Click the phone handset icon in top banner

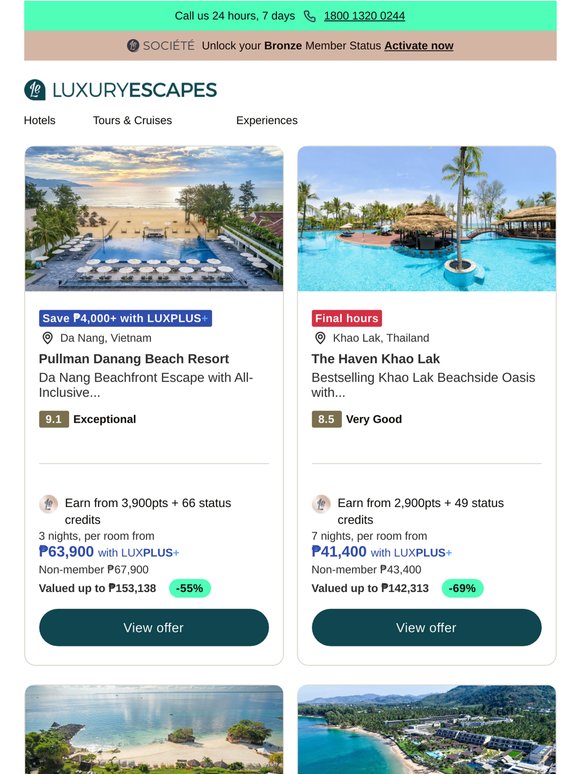point(309,16)
